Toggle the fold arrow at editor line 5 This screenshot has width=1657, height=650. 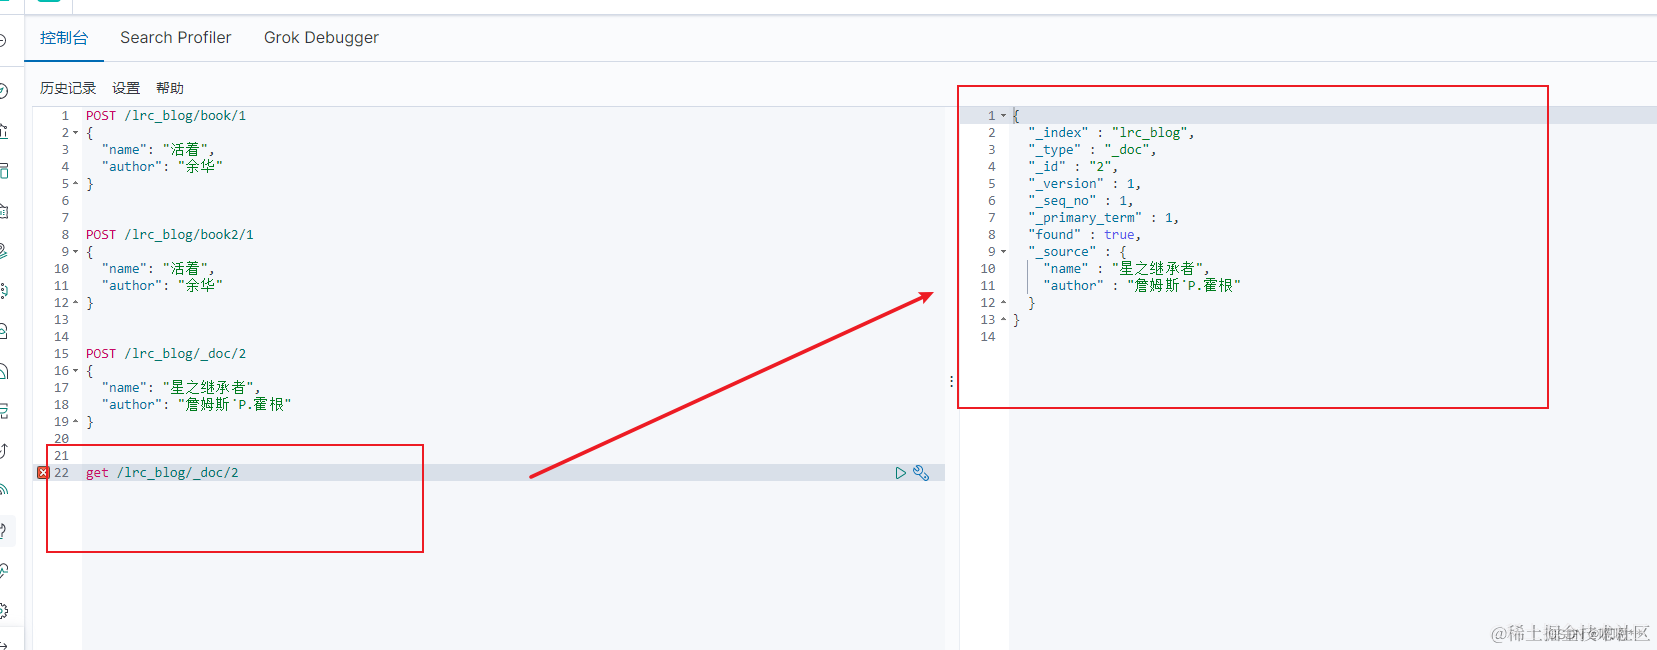click(x=75, y=184)
